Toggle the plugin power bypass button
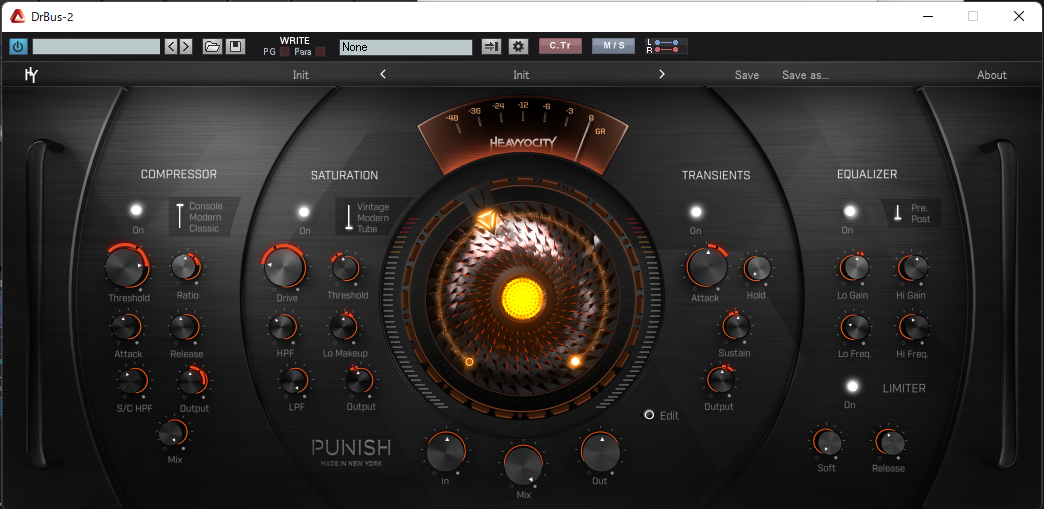 coord(18,47)
